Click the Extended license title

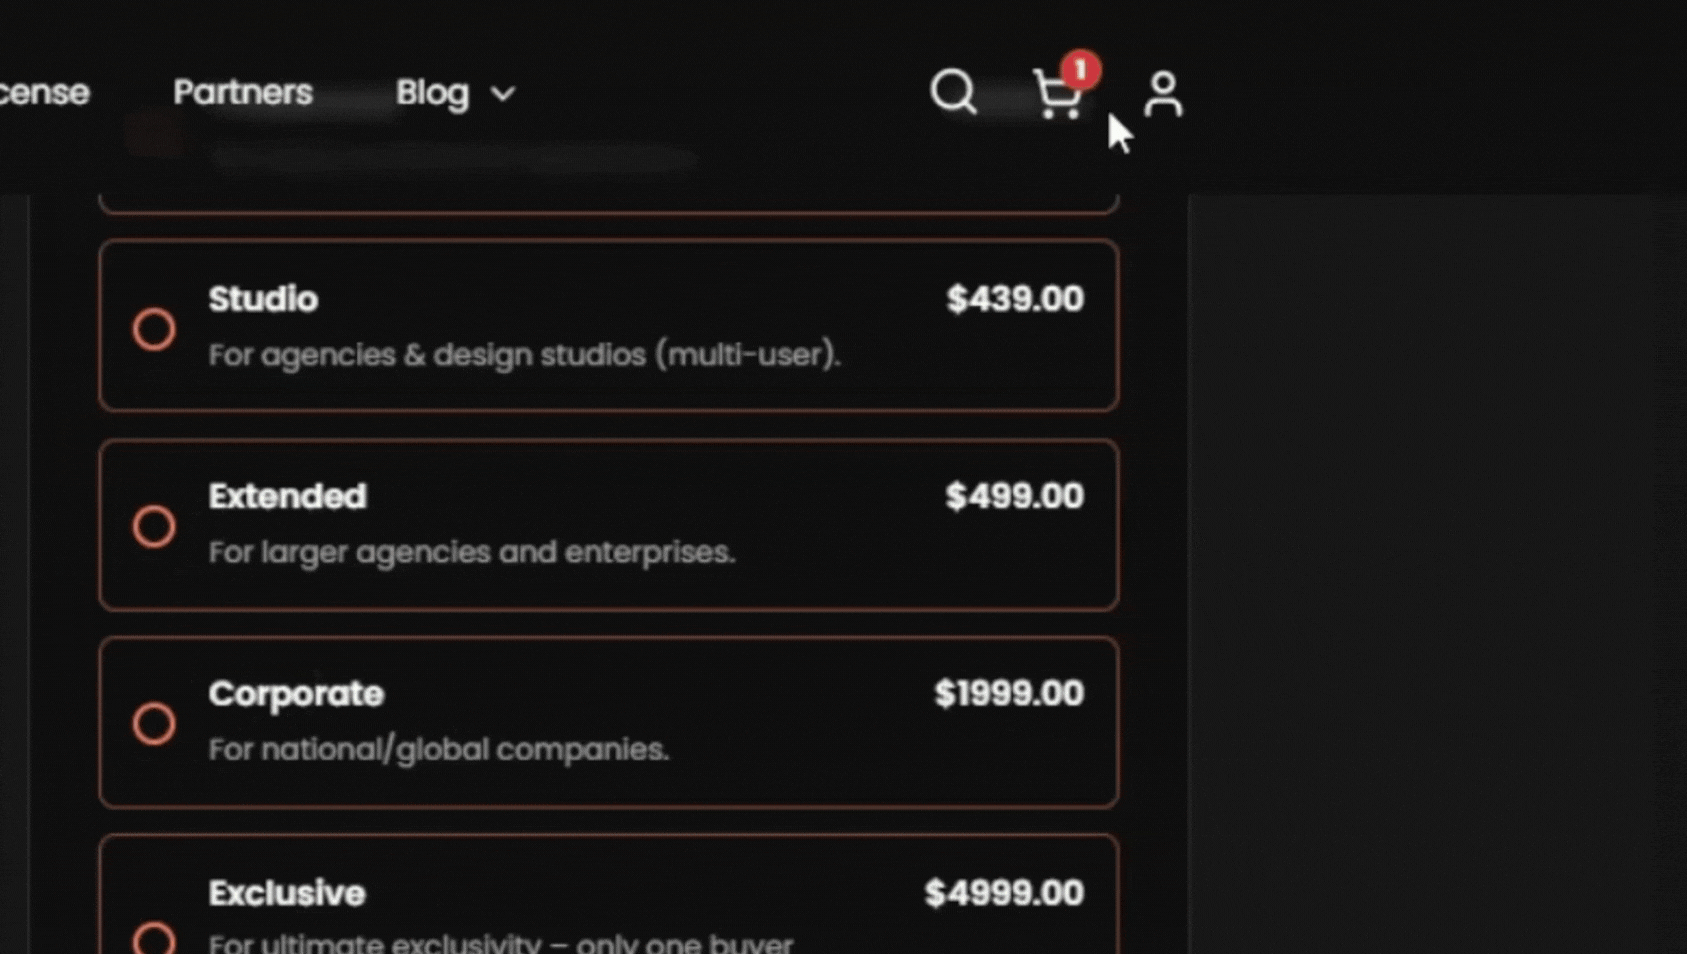tap(287, 496)
